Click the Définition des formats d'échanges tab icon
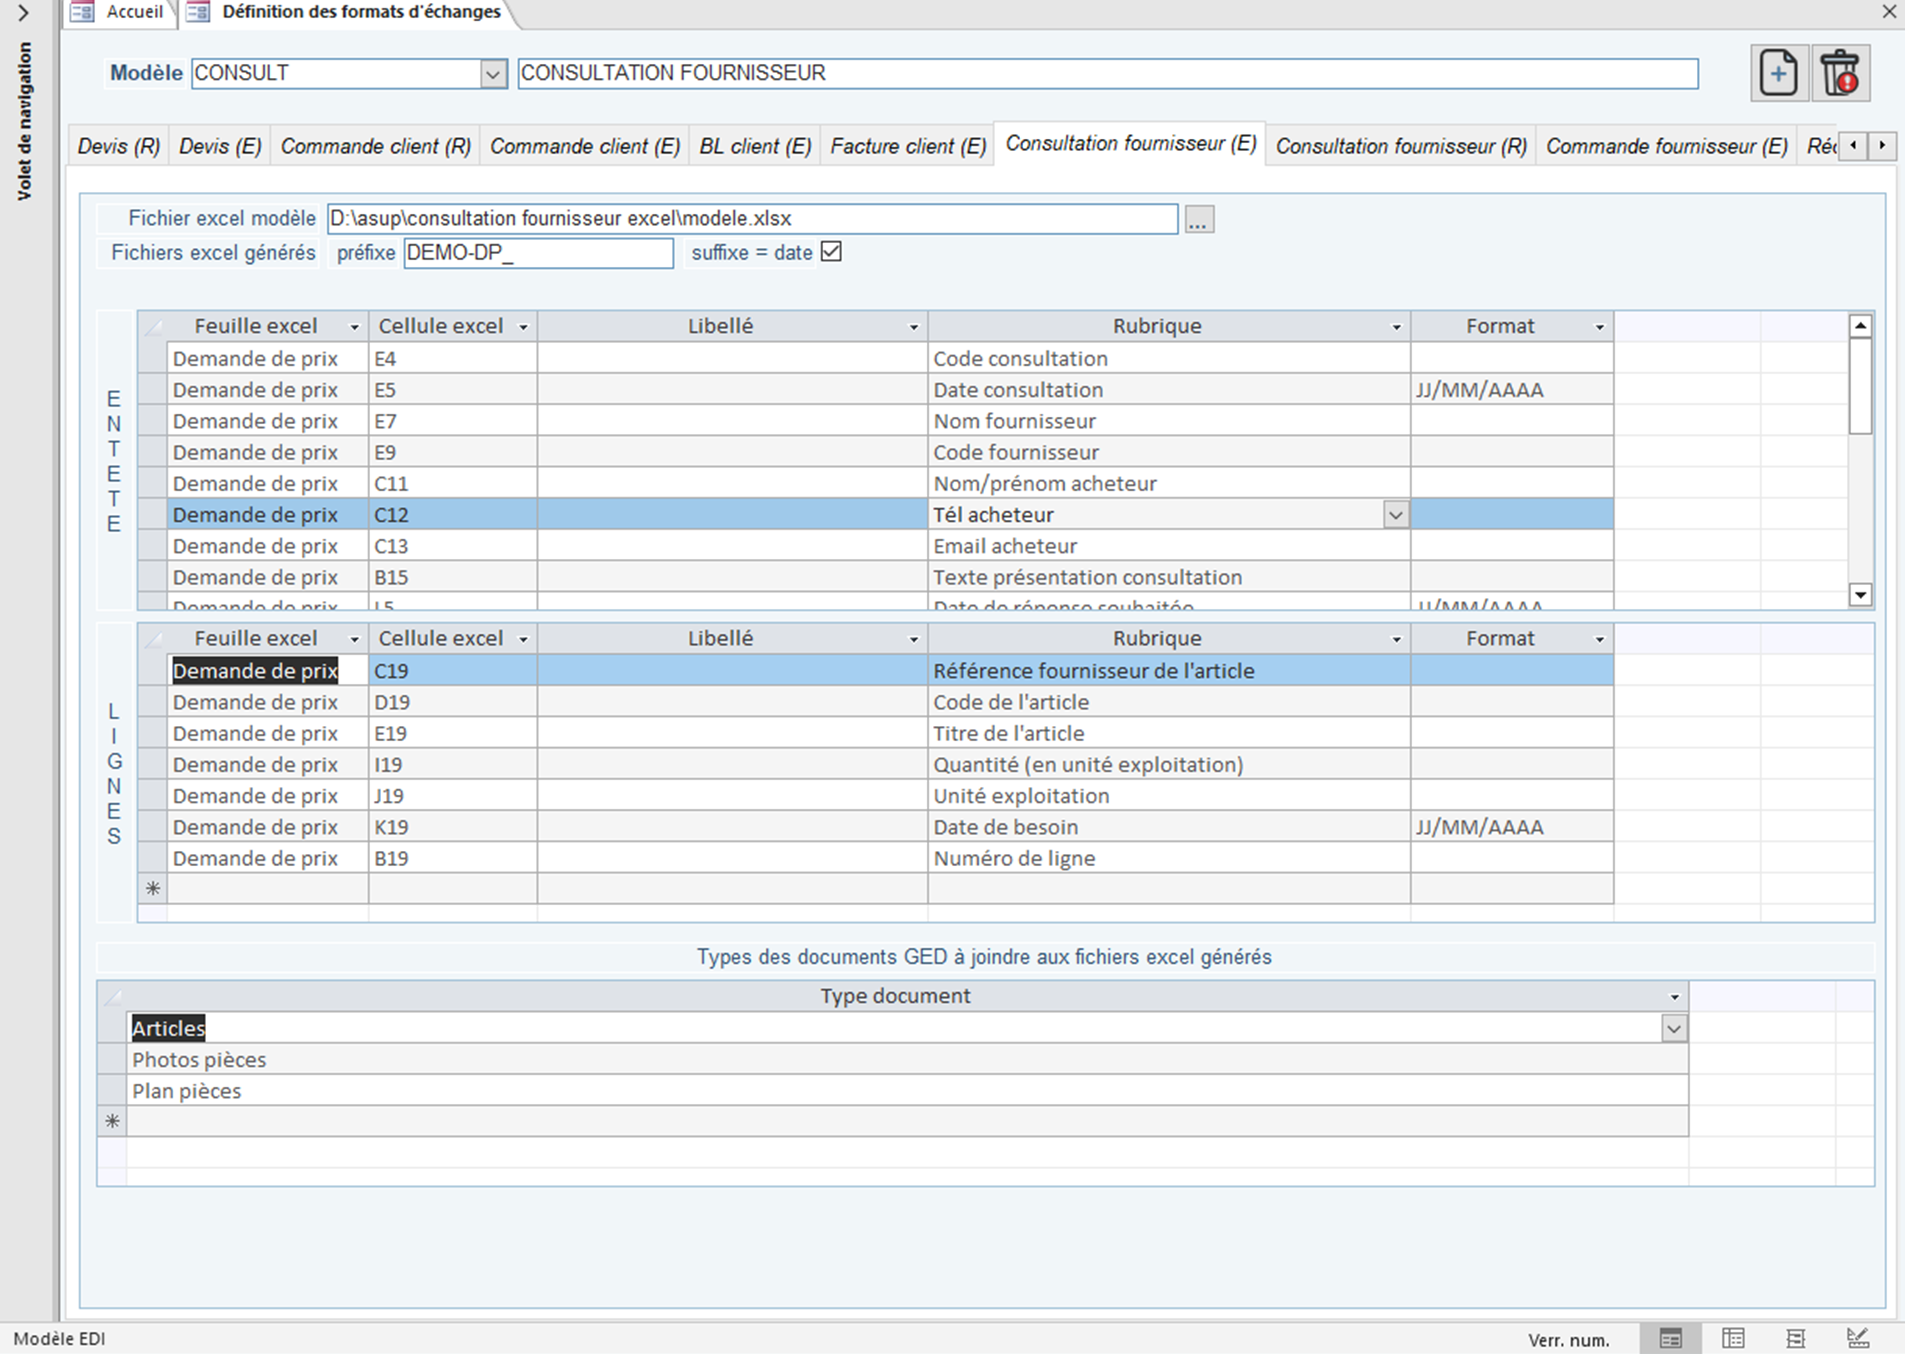The image size is (1905, 1354). click(x=196, y=12)
